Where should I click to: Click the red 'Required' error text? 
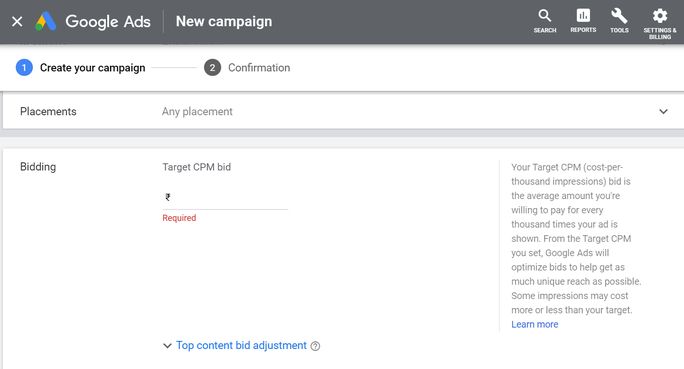(x=179, y=218)
